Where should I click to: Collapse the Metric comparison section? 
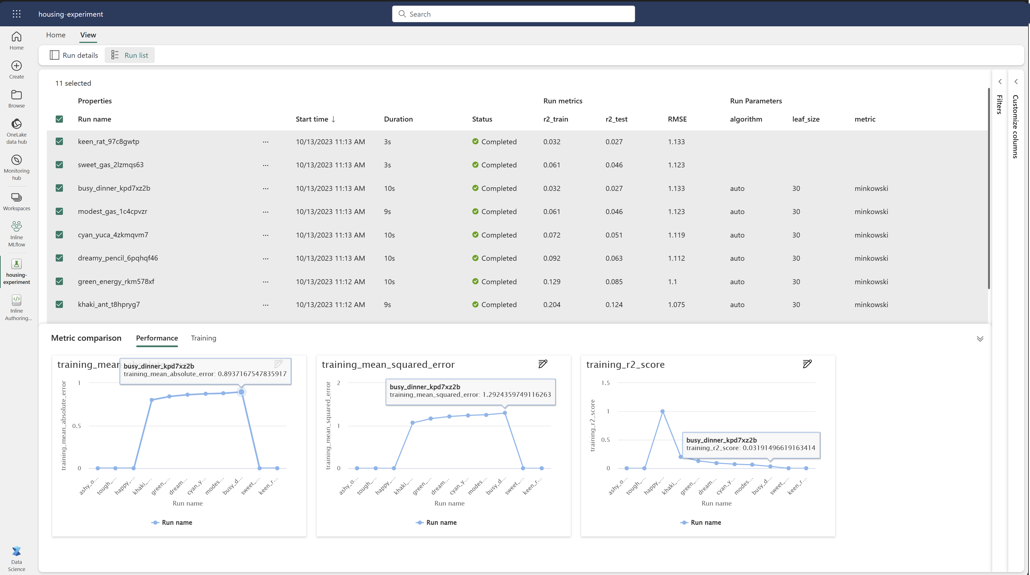(x=979, y=339)
